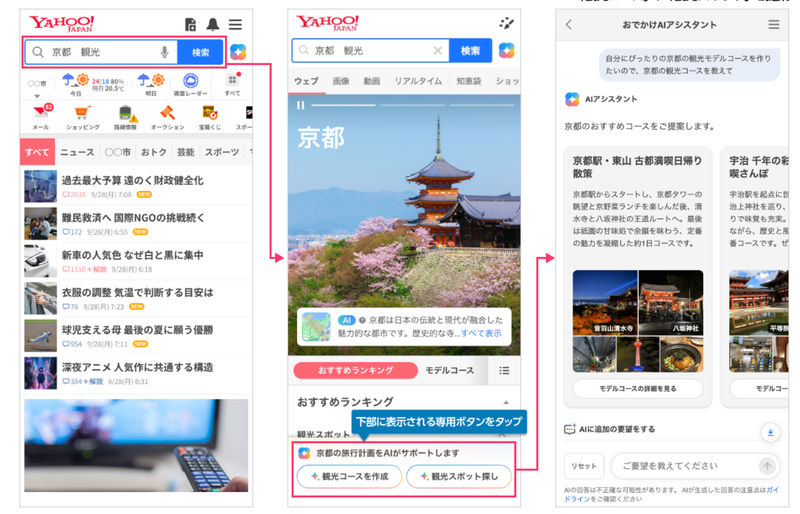Image resolution: width=800 pixels, height=514 pixels.
Task: Select the おすすめランキング pill tab
Action: 356,371
